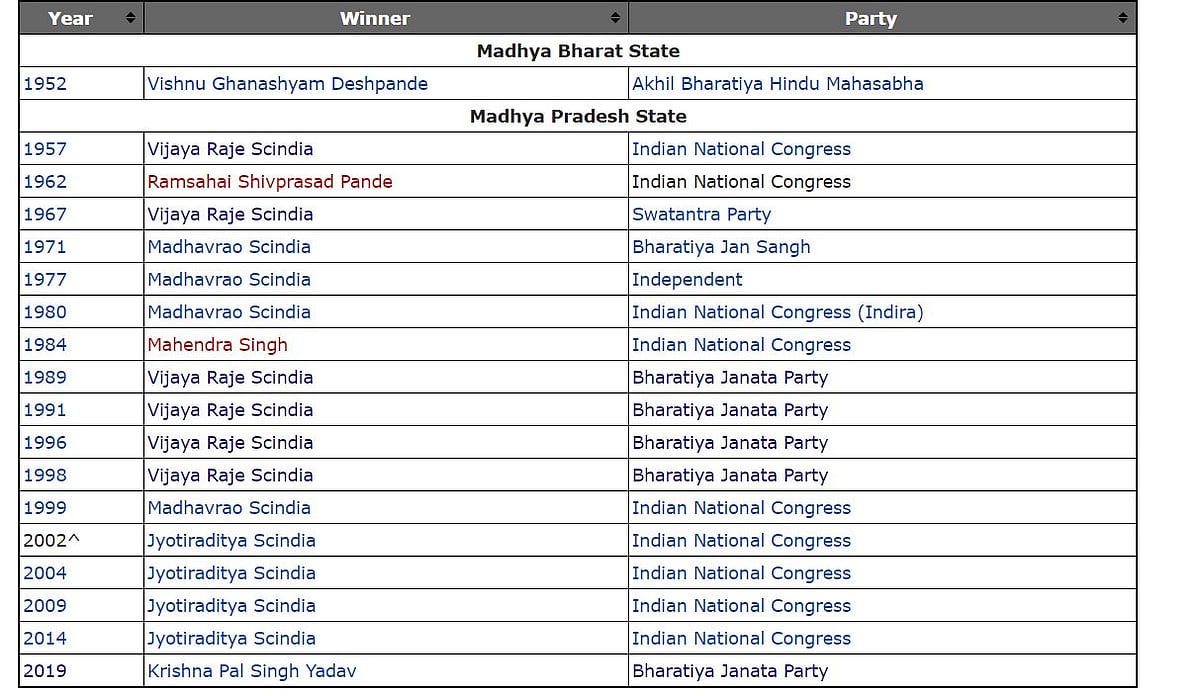Click the Winner column header text

(x=374, y=18)
